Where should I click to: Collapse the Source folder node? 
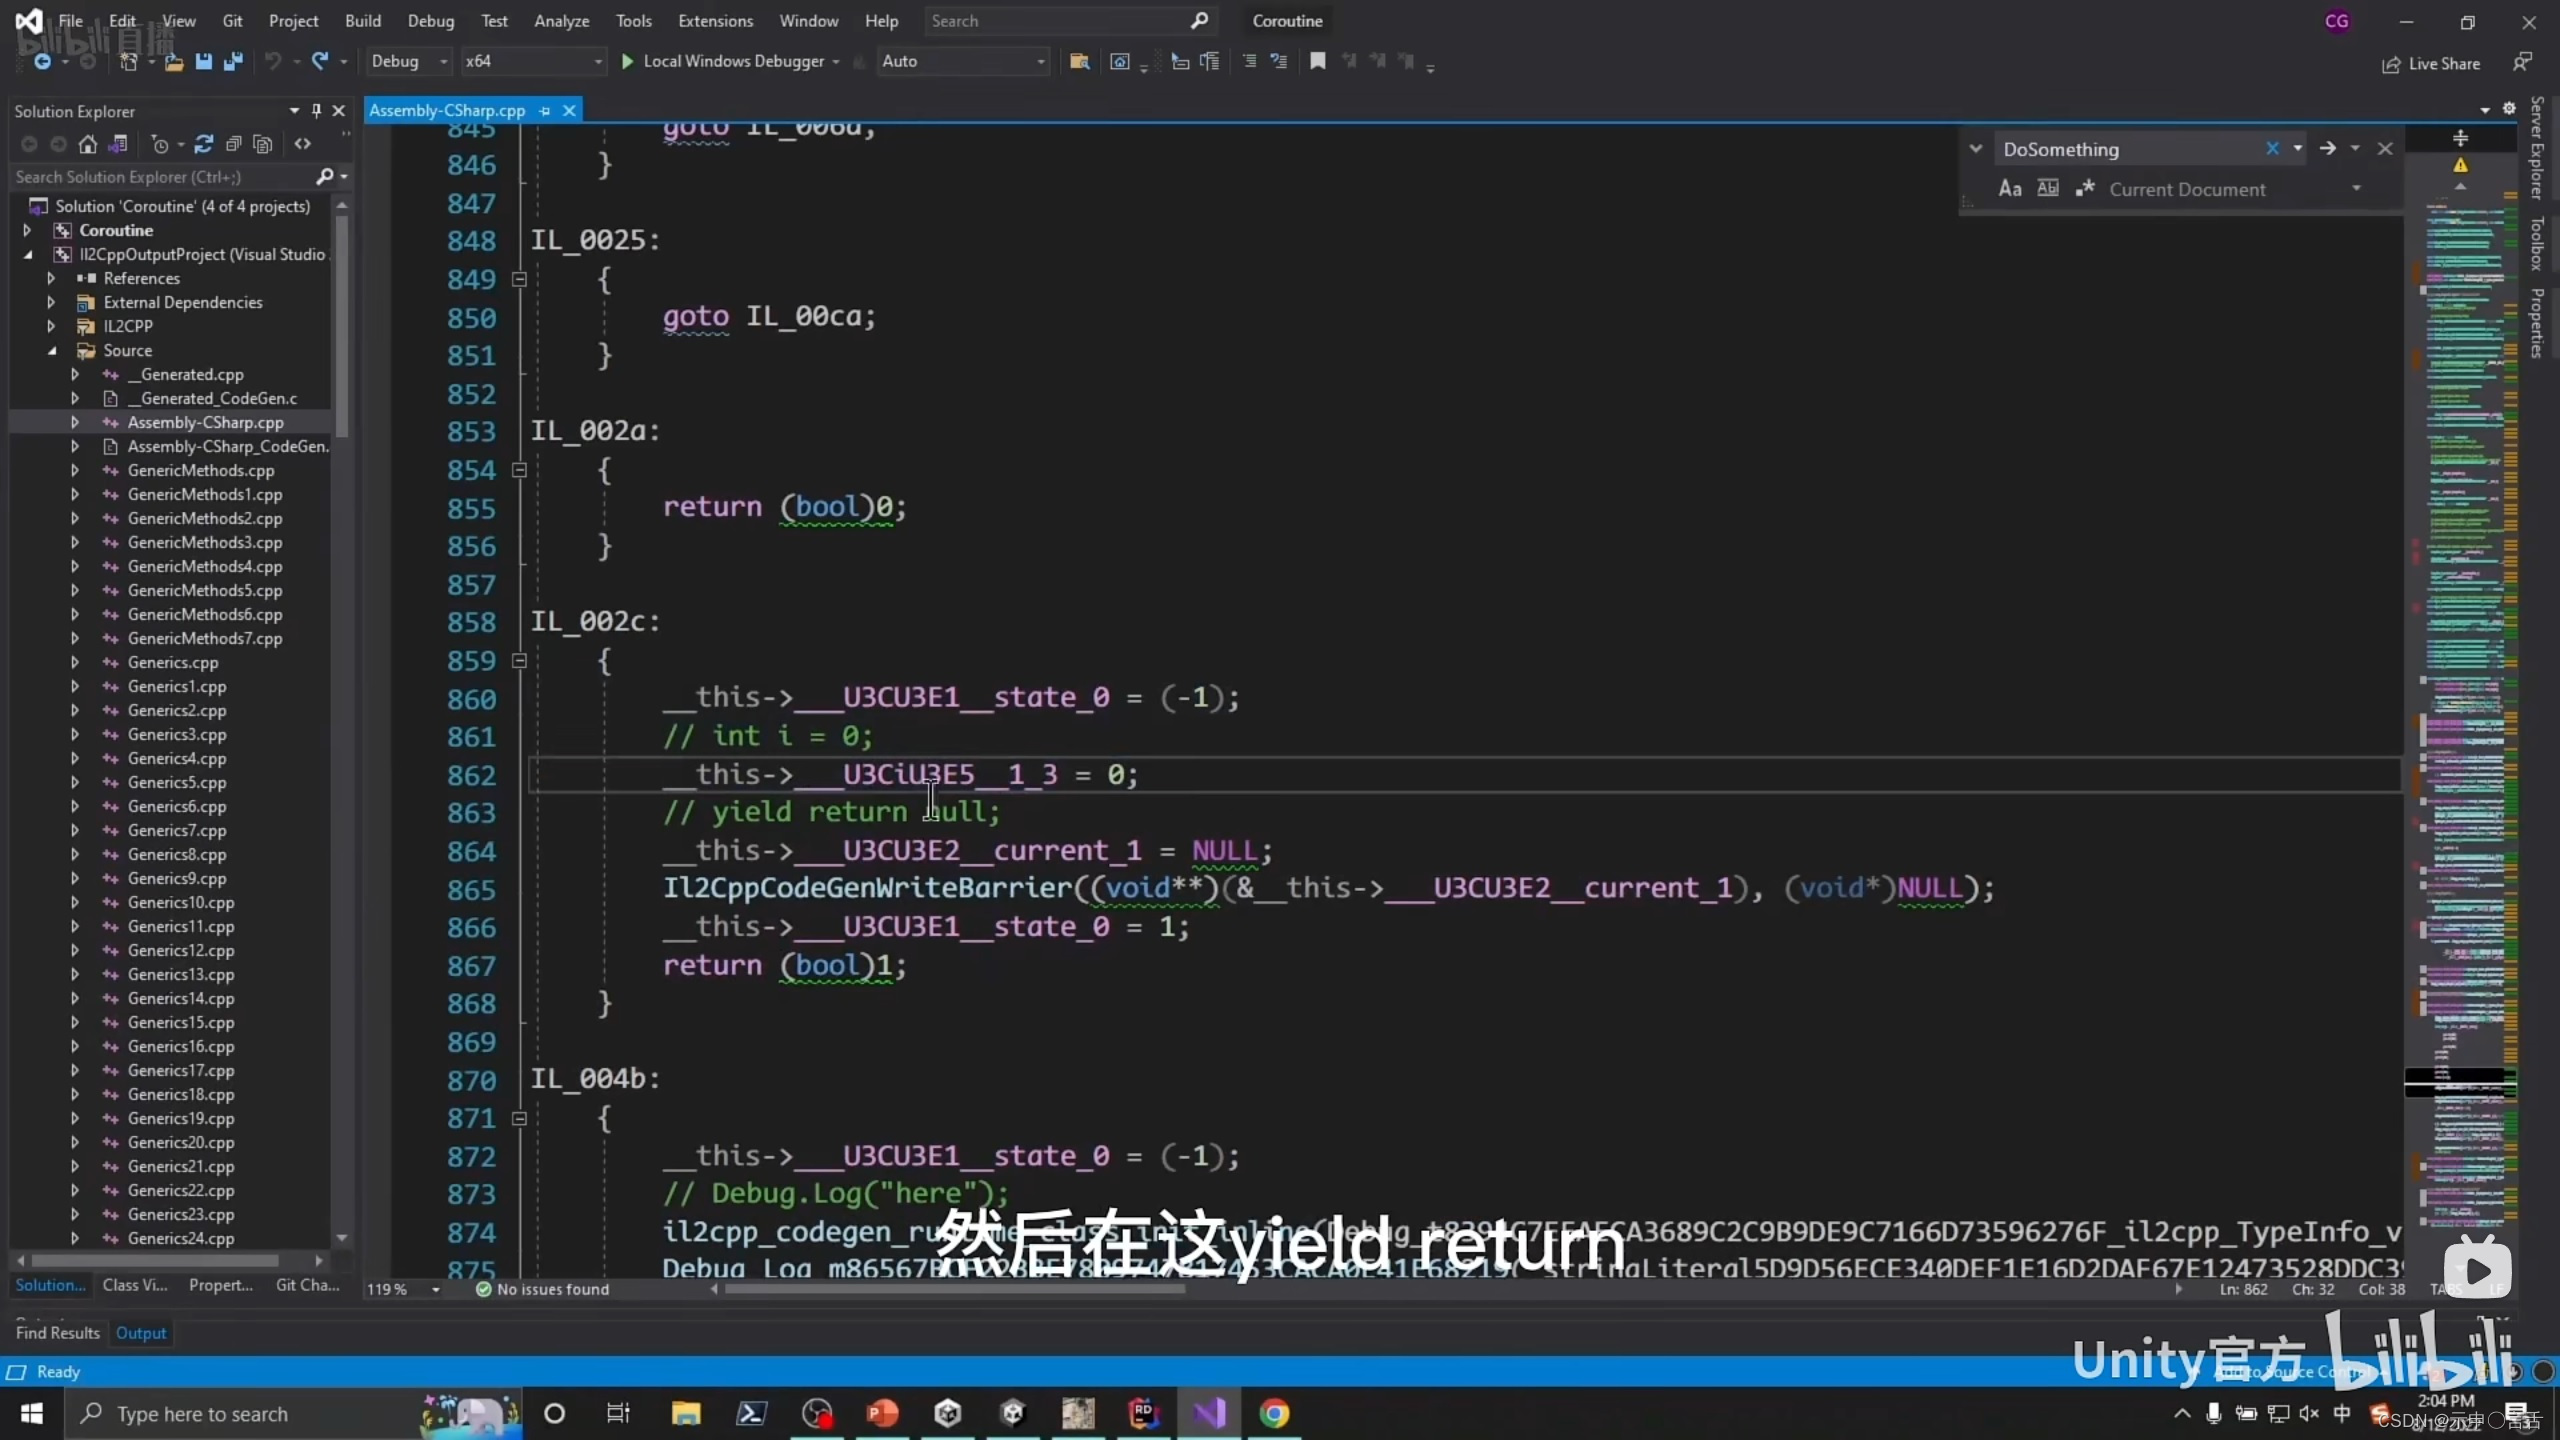pyautogui.click(x=51, y=351)
